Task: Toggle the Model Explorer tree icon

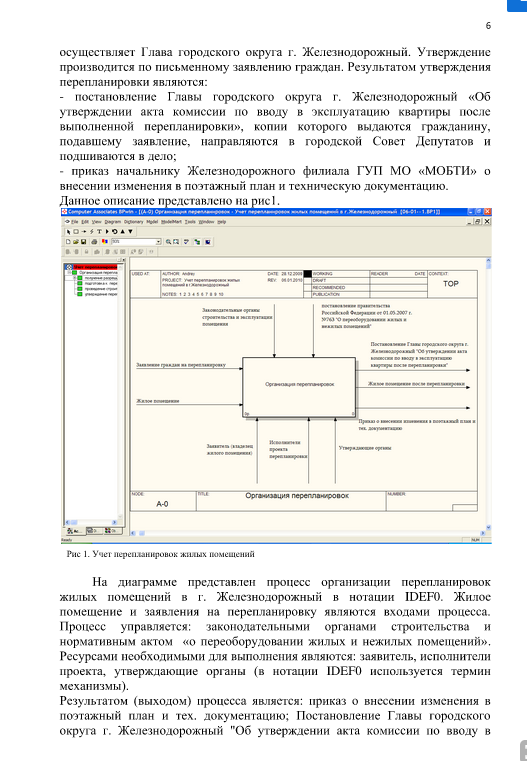Action: pyautogui.click(x=197, y=242)
